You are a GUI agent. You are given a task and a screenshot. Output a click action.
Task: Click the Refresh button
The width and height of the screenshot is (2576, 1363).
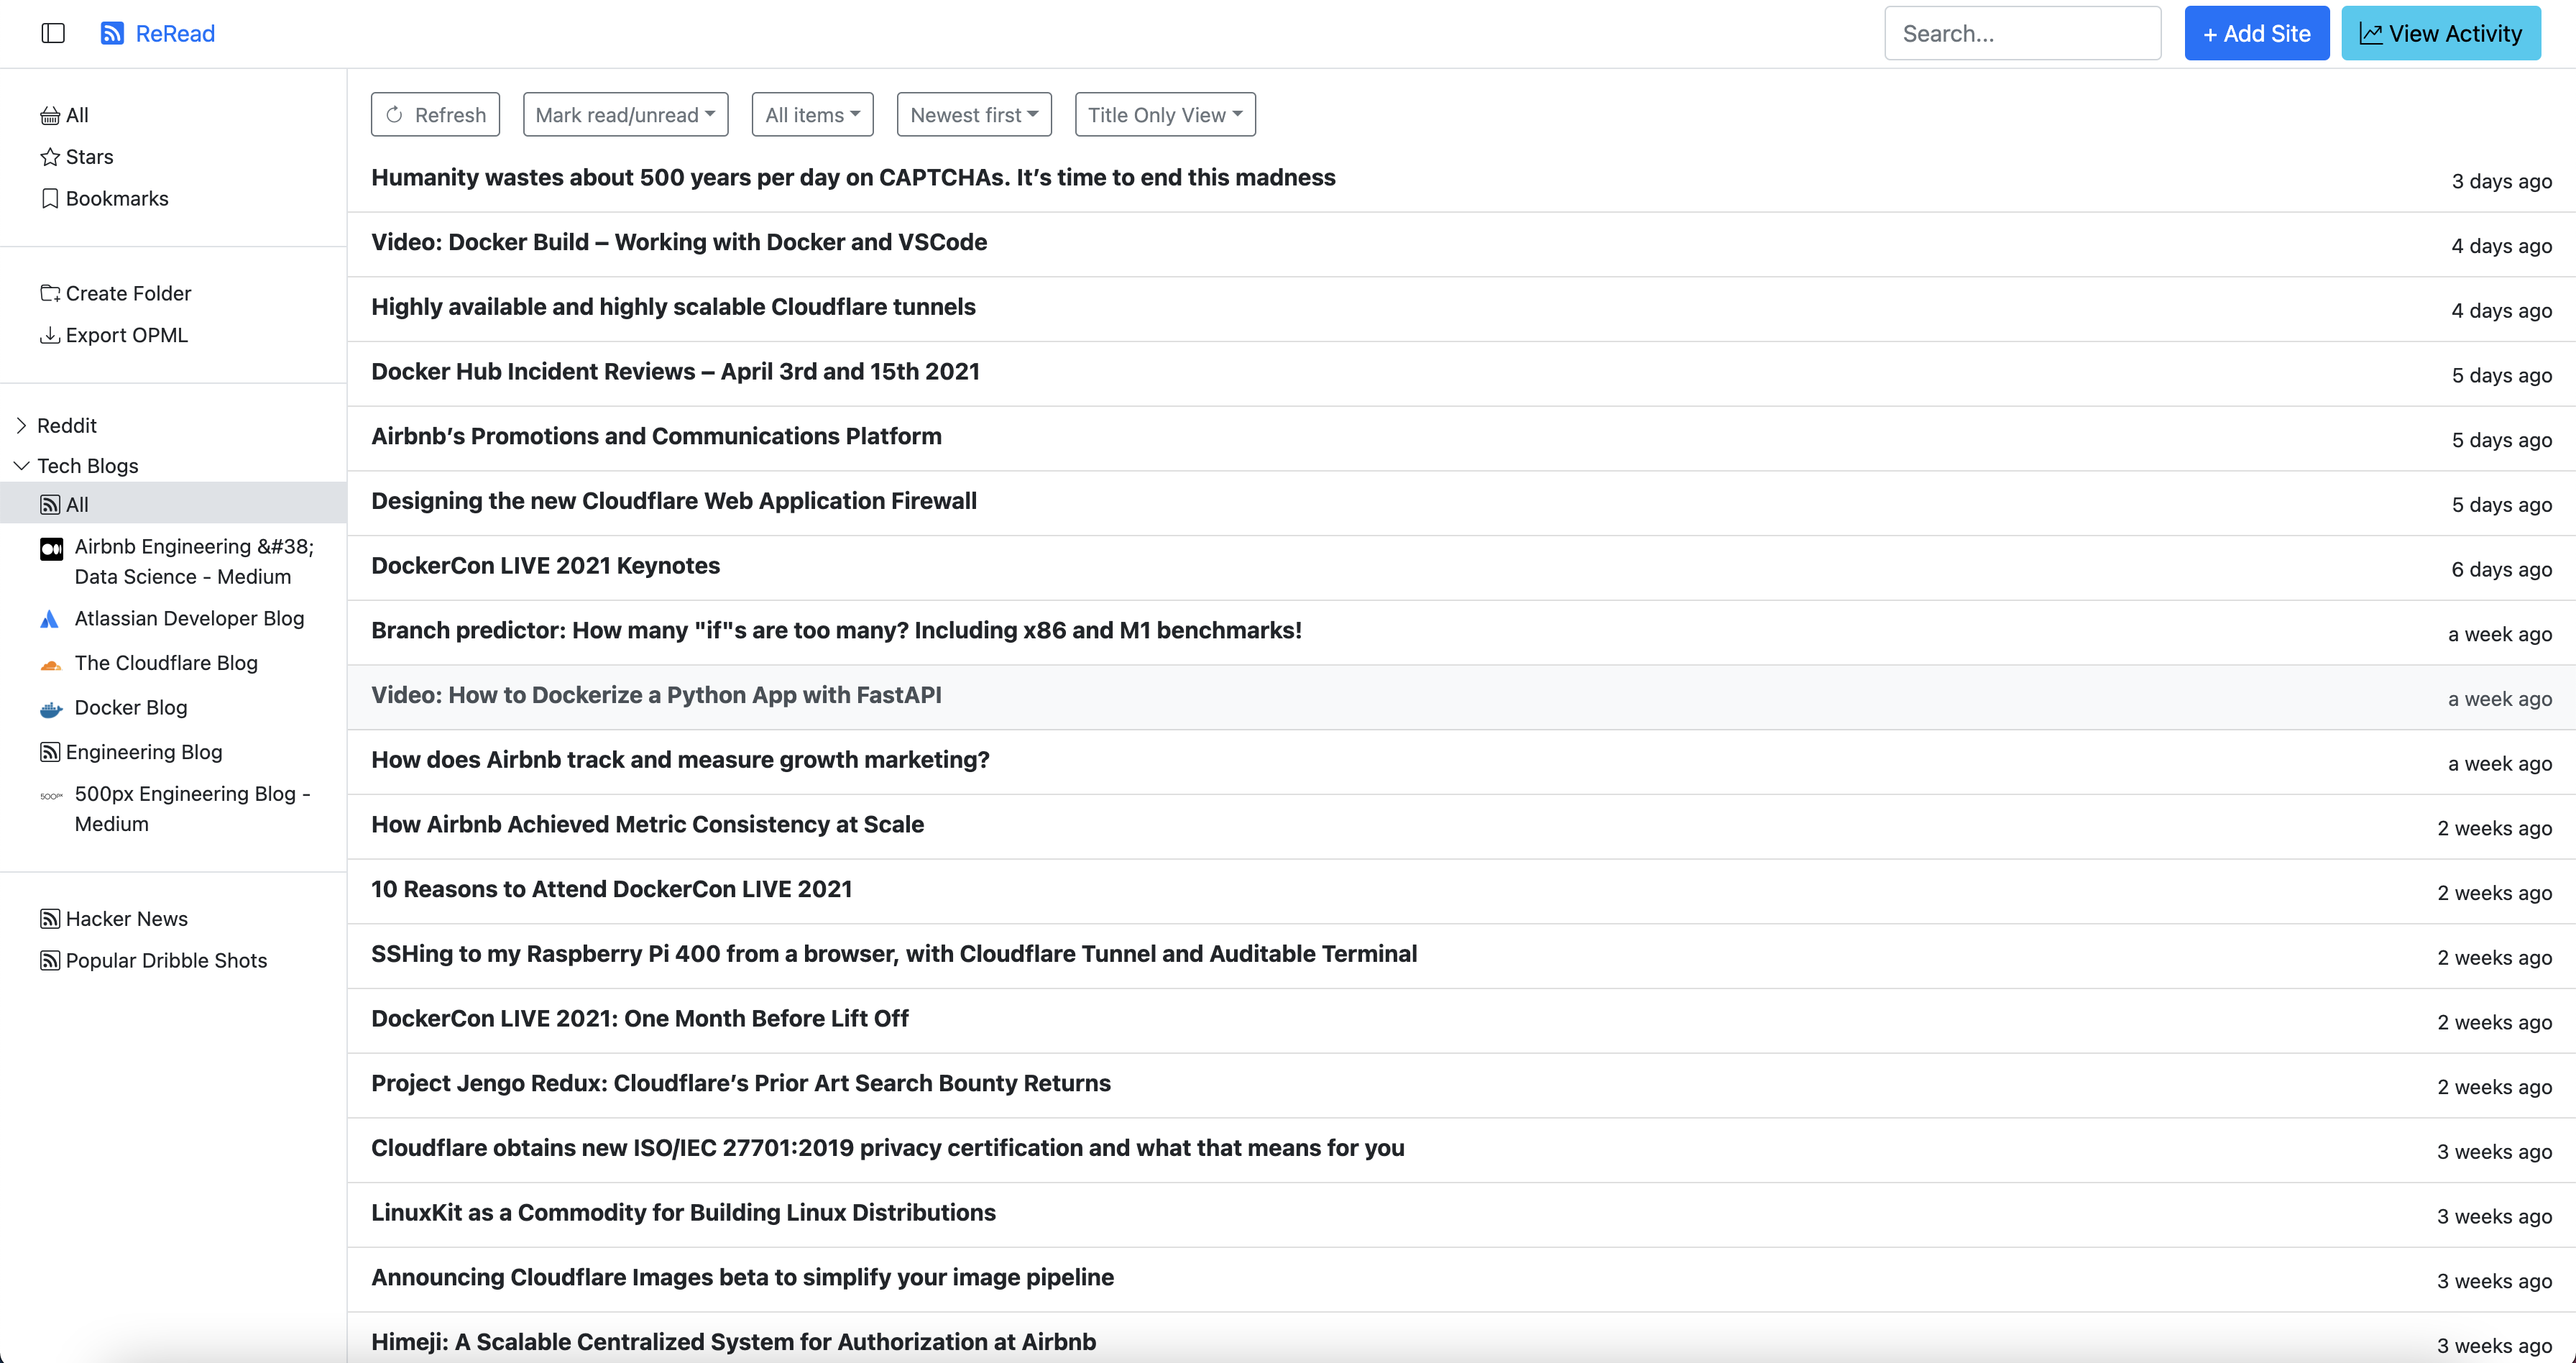tap(435, 115)
